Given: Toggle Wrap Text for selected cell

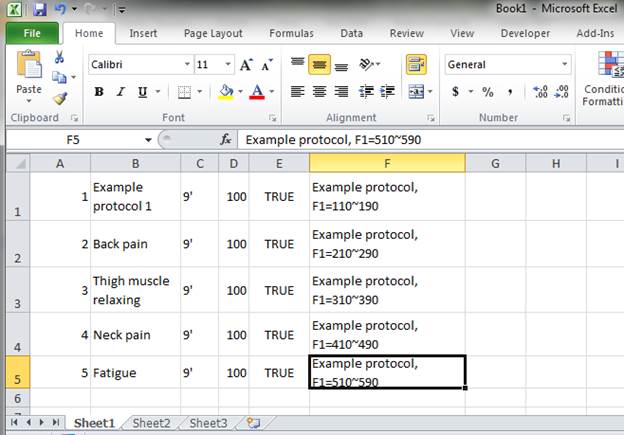Looking at the screenshot, I should tap(416, 65).
